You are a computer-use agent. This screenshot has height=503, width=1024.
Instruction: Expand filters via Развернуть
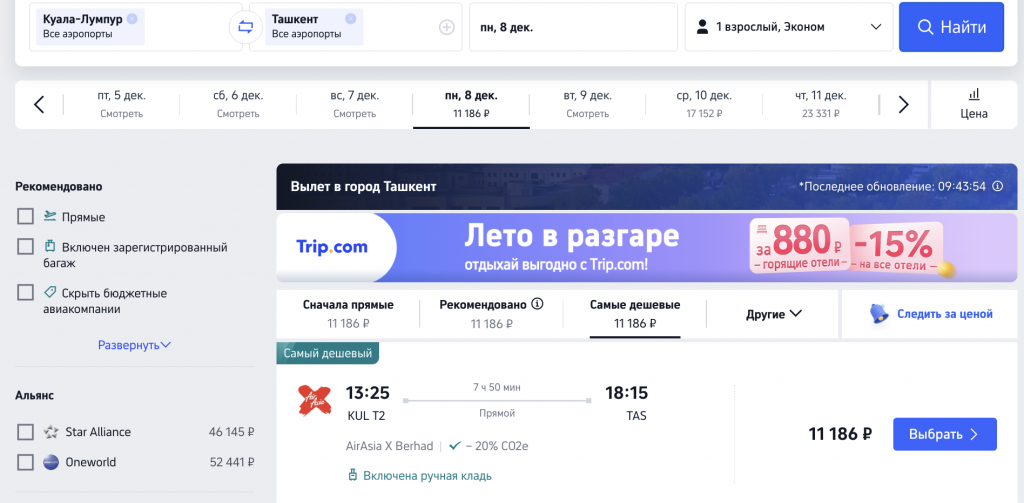point(135,345)
